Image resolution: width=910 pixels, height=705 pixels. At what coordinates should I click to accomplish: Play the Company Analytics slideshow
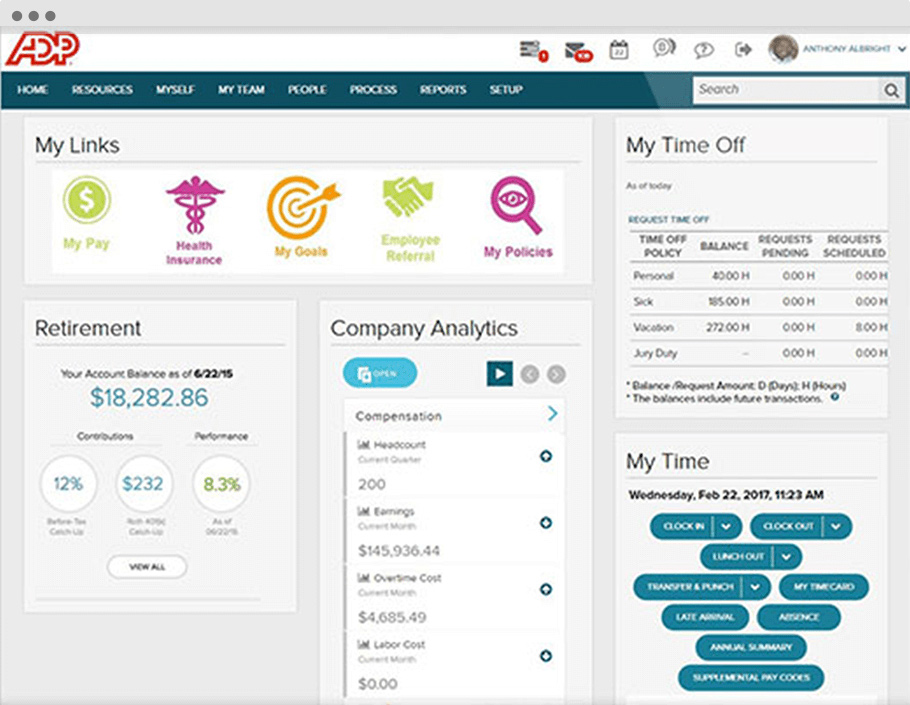[x=500, y=374]
